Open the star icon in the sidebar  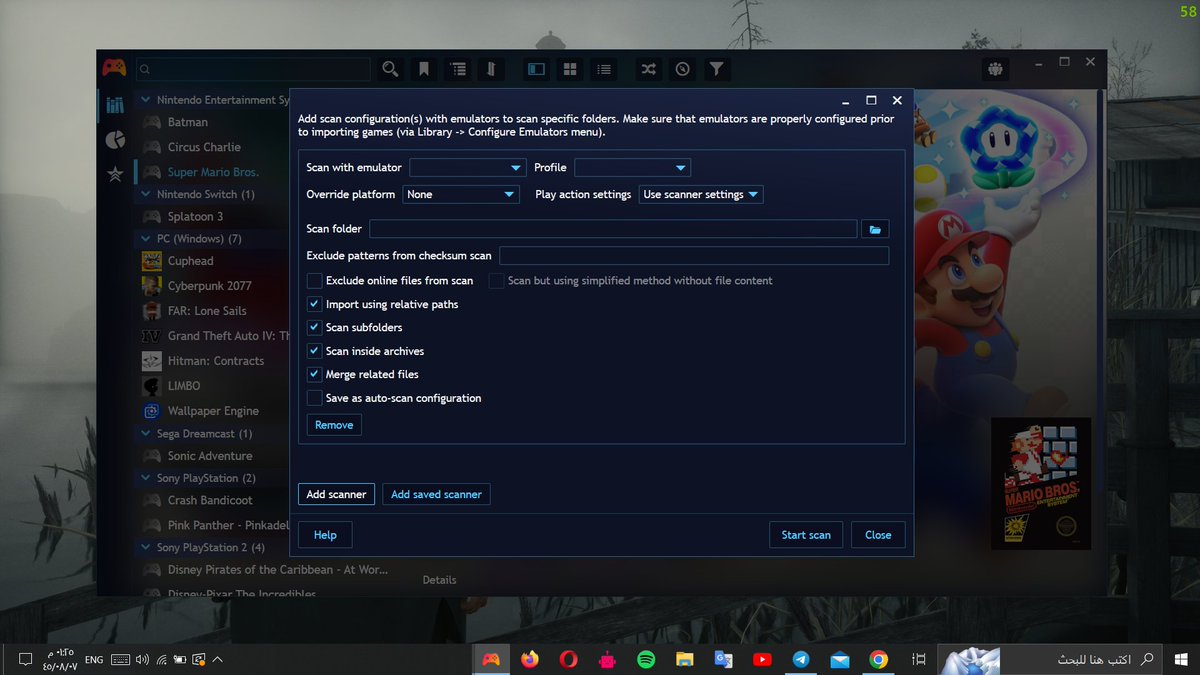click(x=114, y=174)
